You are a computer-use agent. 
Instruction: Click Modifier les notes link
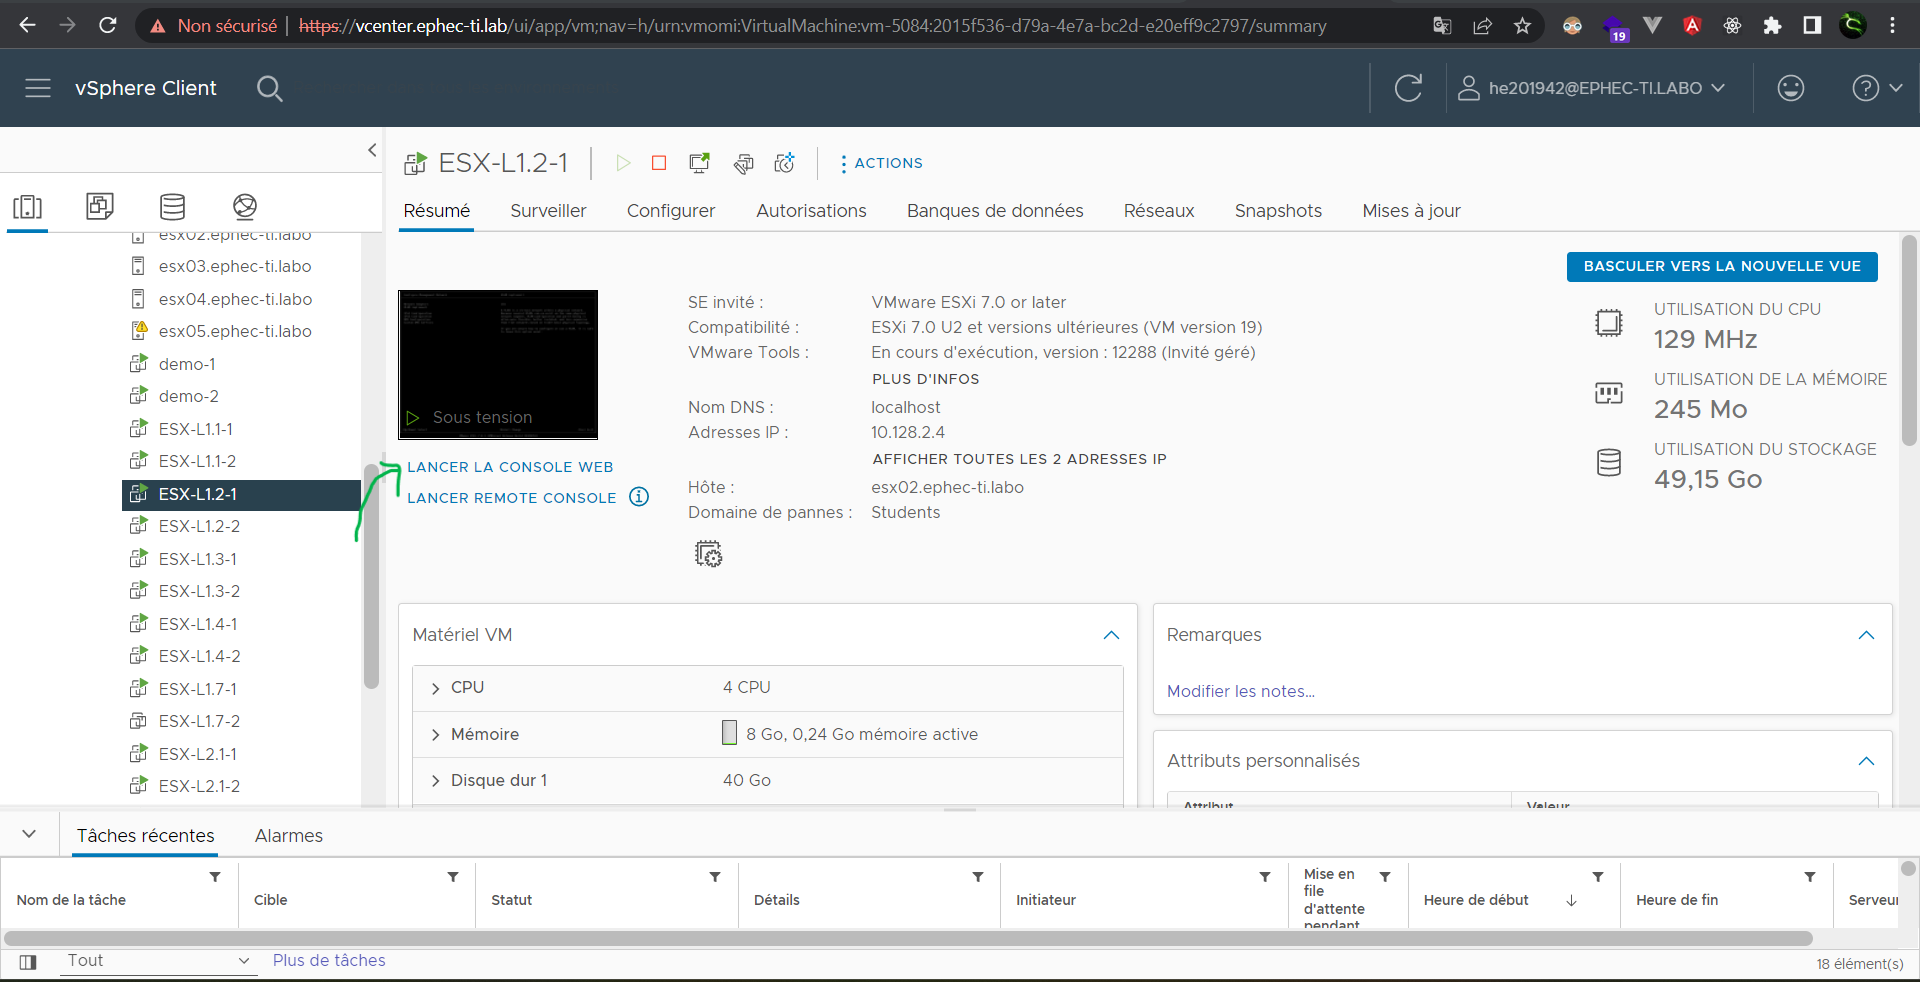[1241, 691]
